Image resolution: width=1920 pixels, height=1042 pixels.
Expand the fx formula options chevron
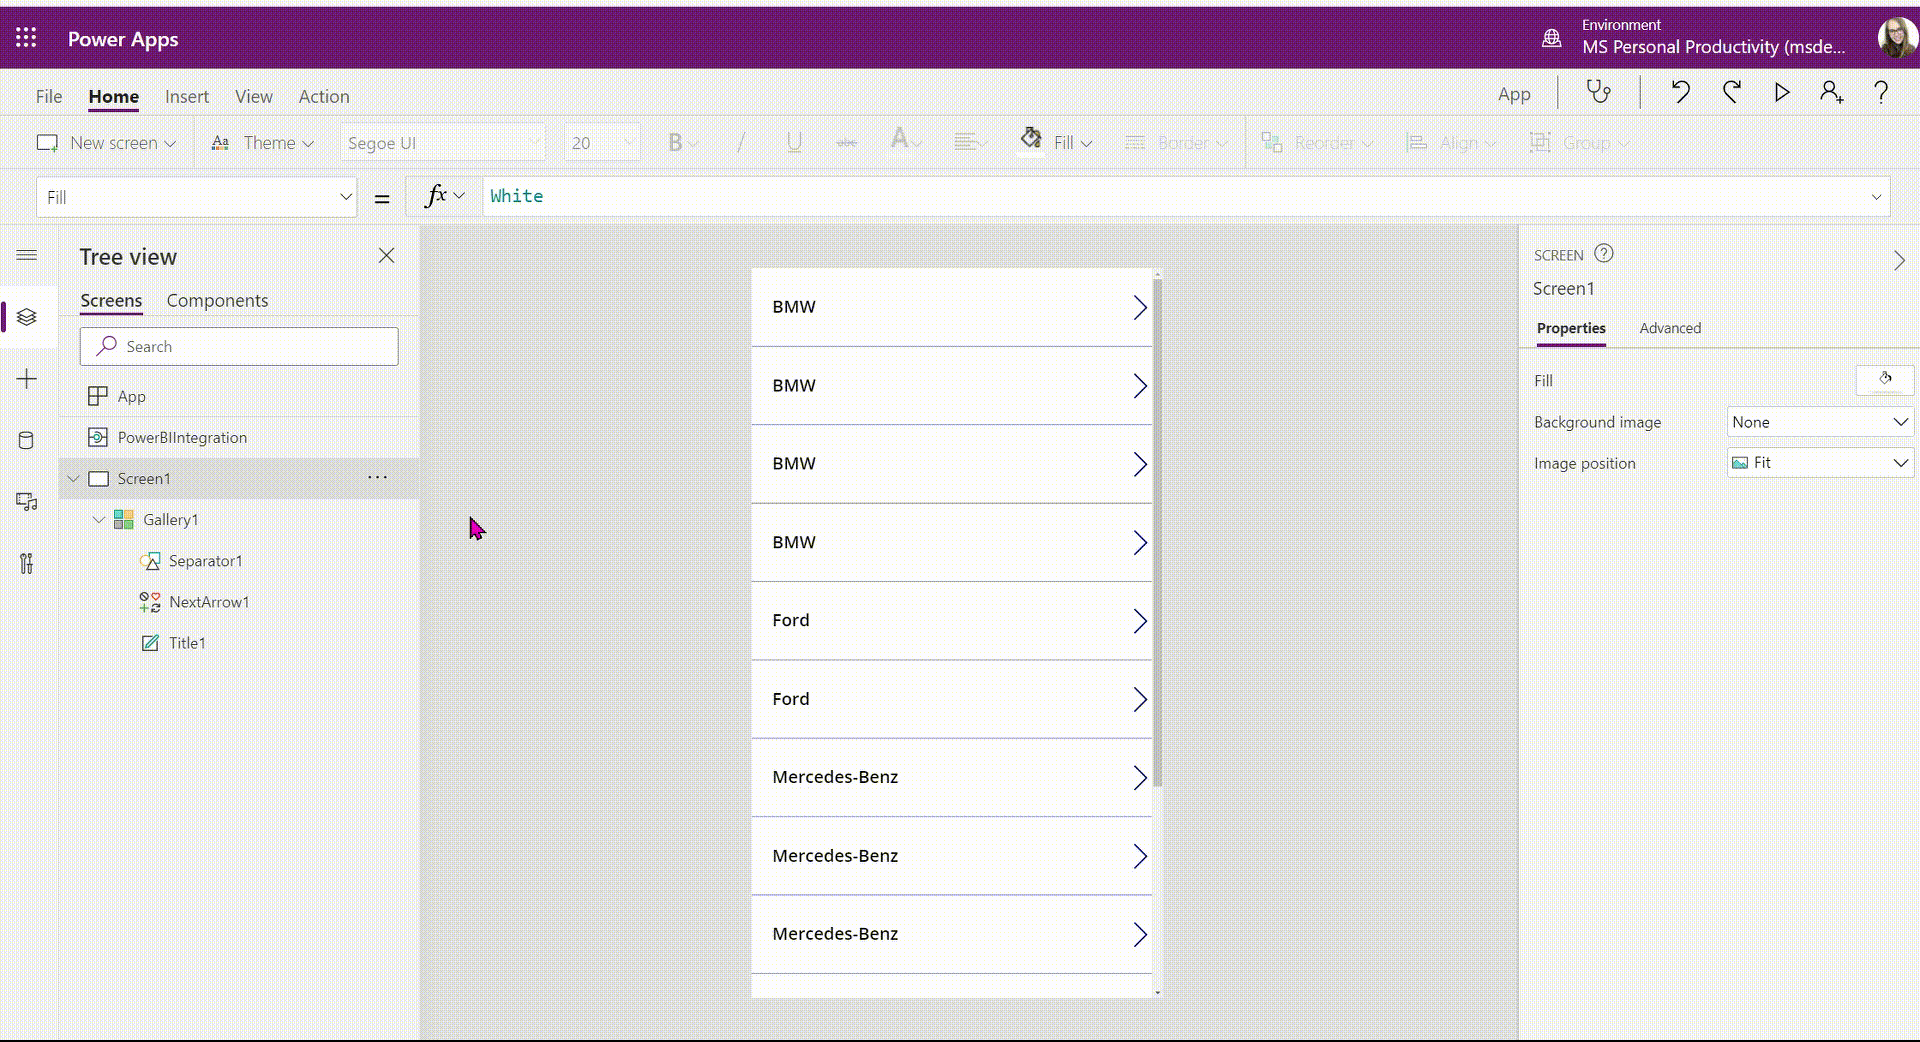pos(460,196)
